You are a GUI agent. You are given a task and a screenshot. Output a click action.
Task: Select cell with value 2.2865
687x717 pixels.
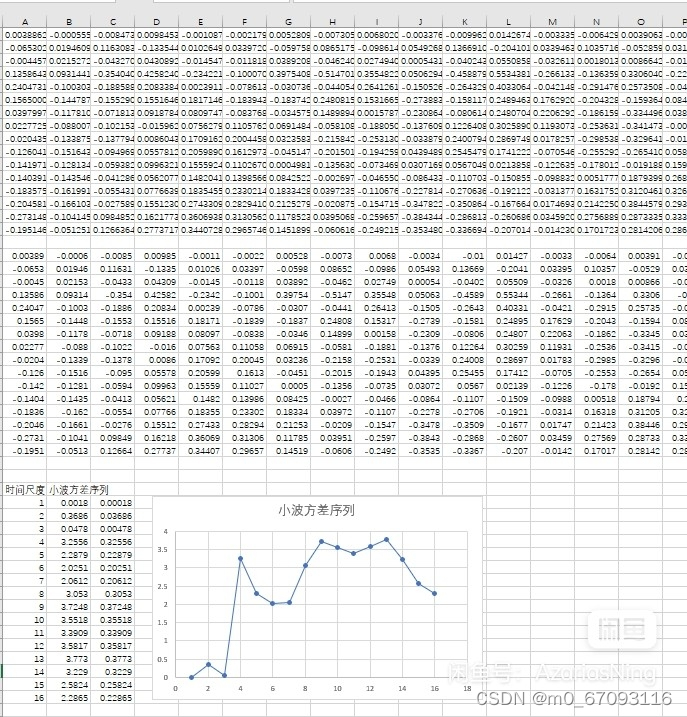[x=69, y=698]
